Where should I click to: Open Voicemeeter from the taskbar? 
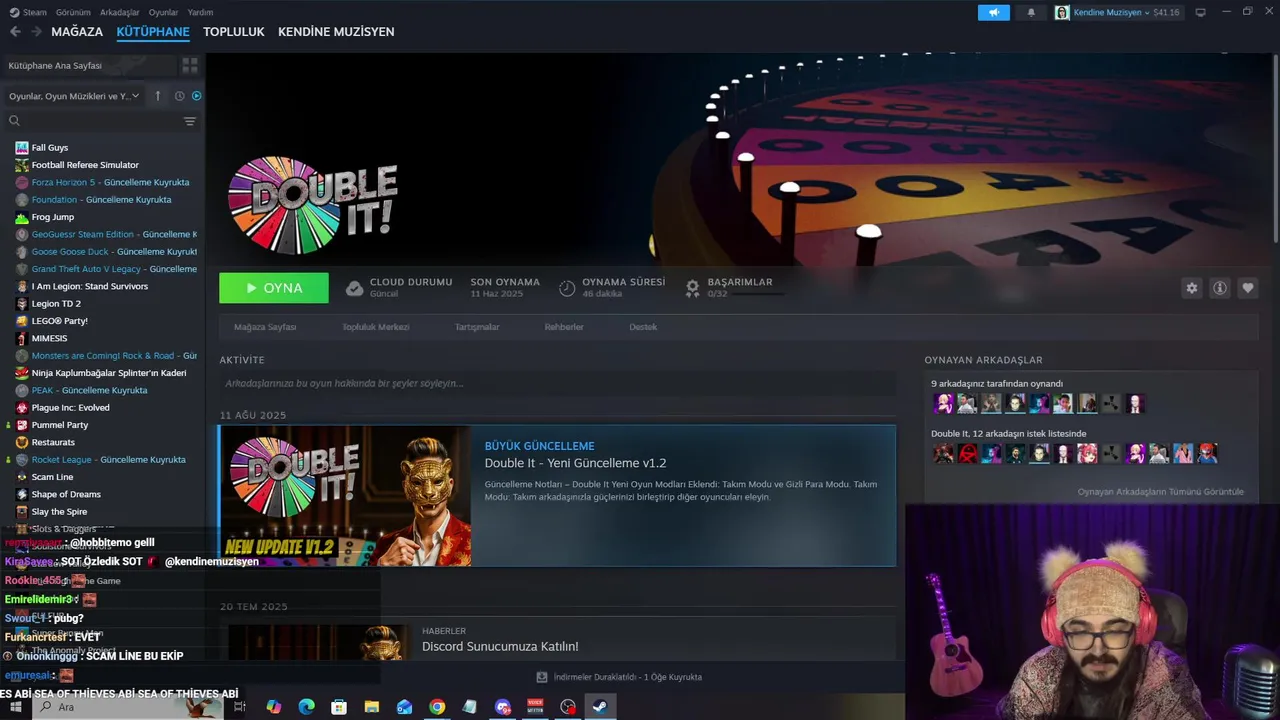tap(535, 707)
